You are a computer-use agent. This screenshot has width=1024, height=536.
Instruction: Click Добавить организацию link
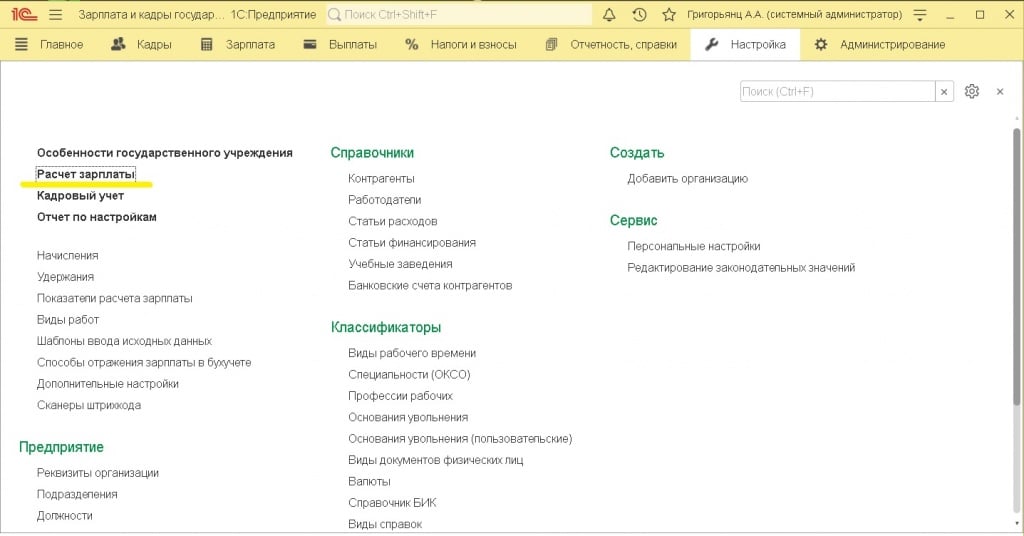click(687, 178)
